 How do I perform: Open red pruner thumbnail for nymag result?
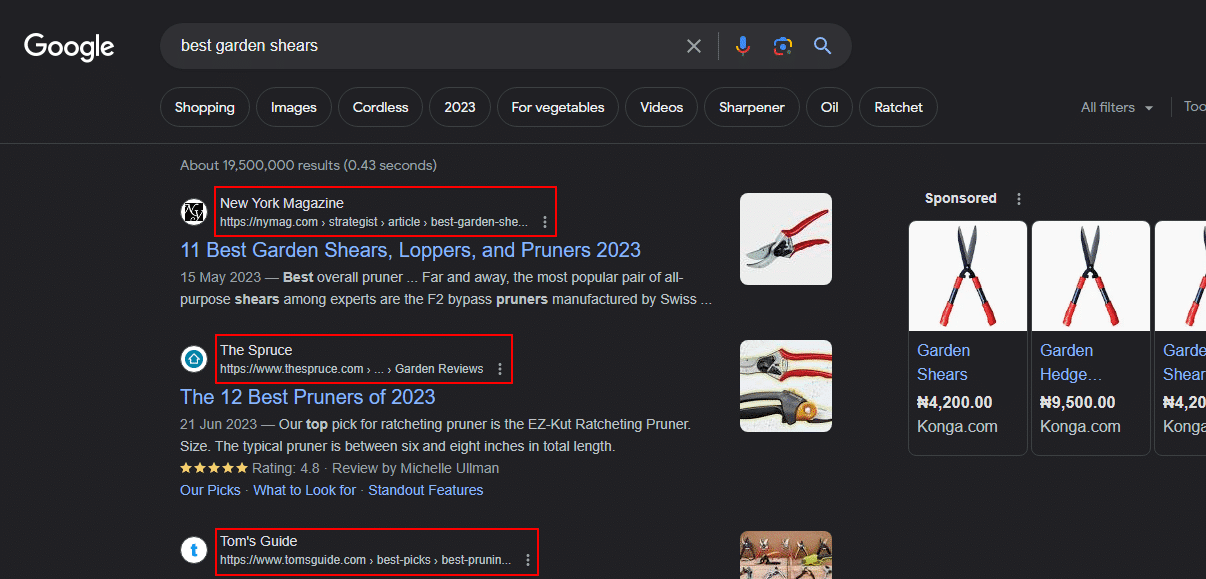[x=786, y=239]
